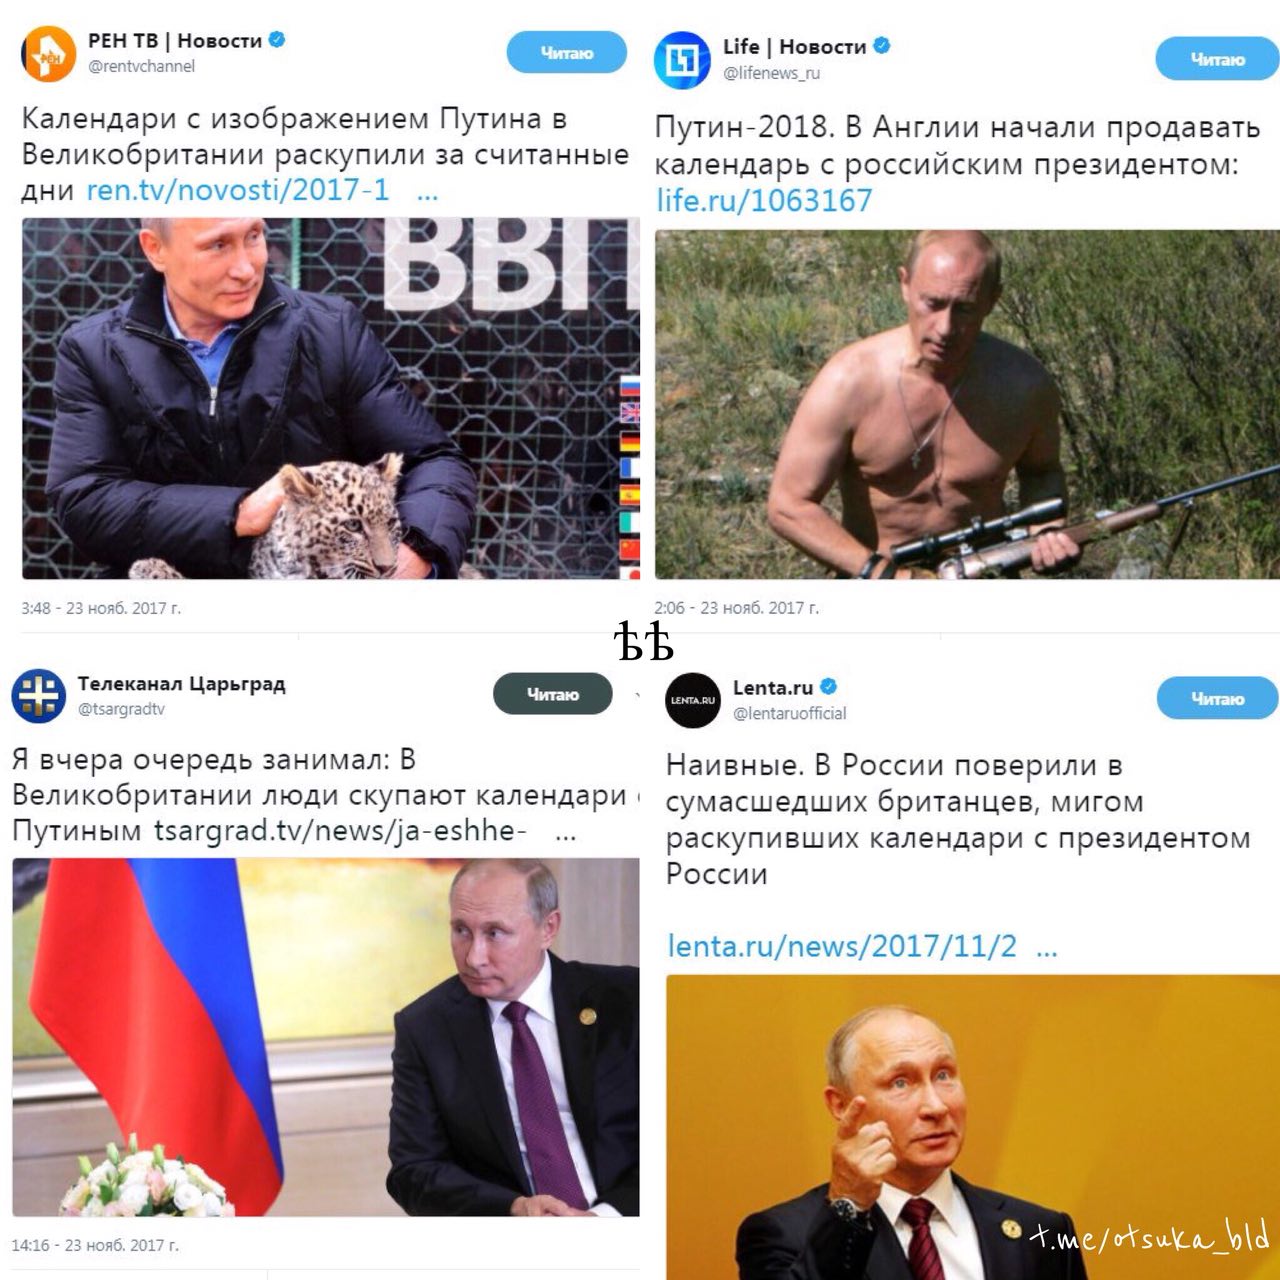Open the Tsargrad channel avatar
Screen dimensions: 1280x1280
tap(38, 695)
